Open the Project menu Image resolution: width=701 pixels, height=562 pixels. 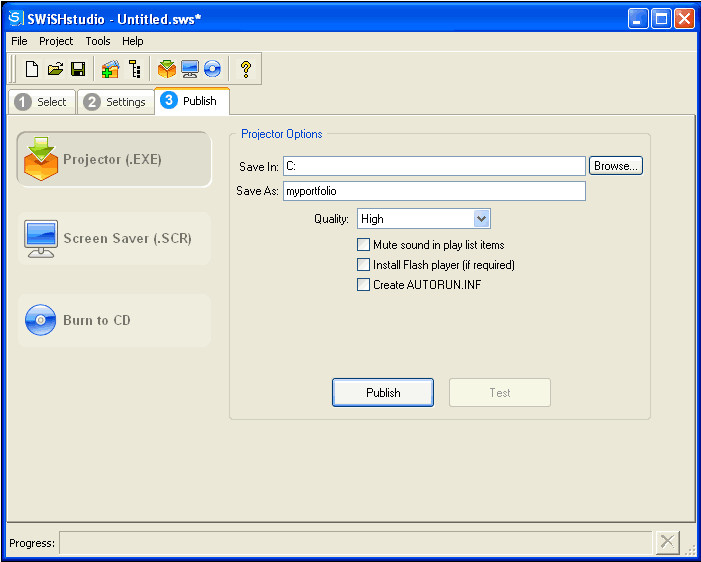tap(56, 41)
